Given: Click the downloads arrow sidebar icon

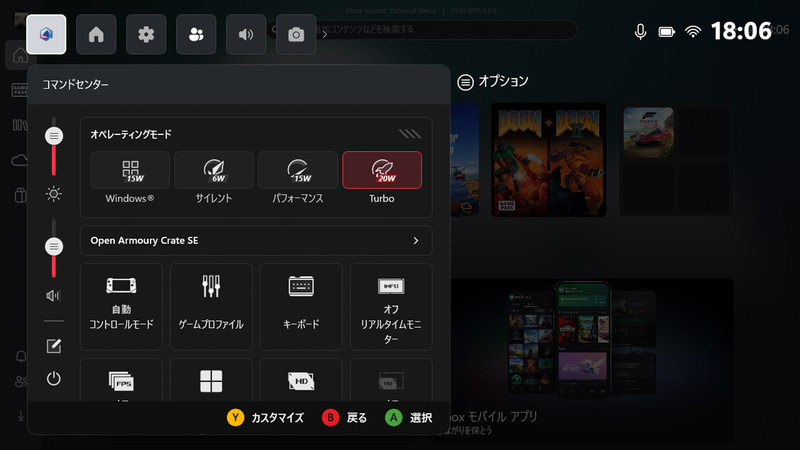Looking at the screenshot, I should tap(21, 417).
